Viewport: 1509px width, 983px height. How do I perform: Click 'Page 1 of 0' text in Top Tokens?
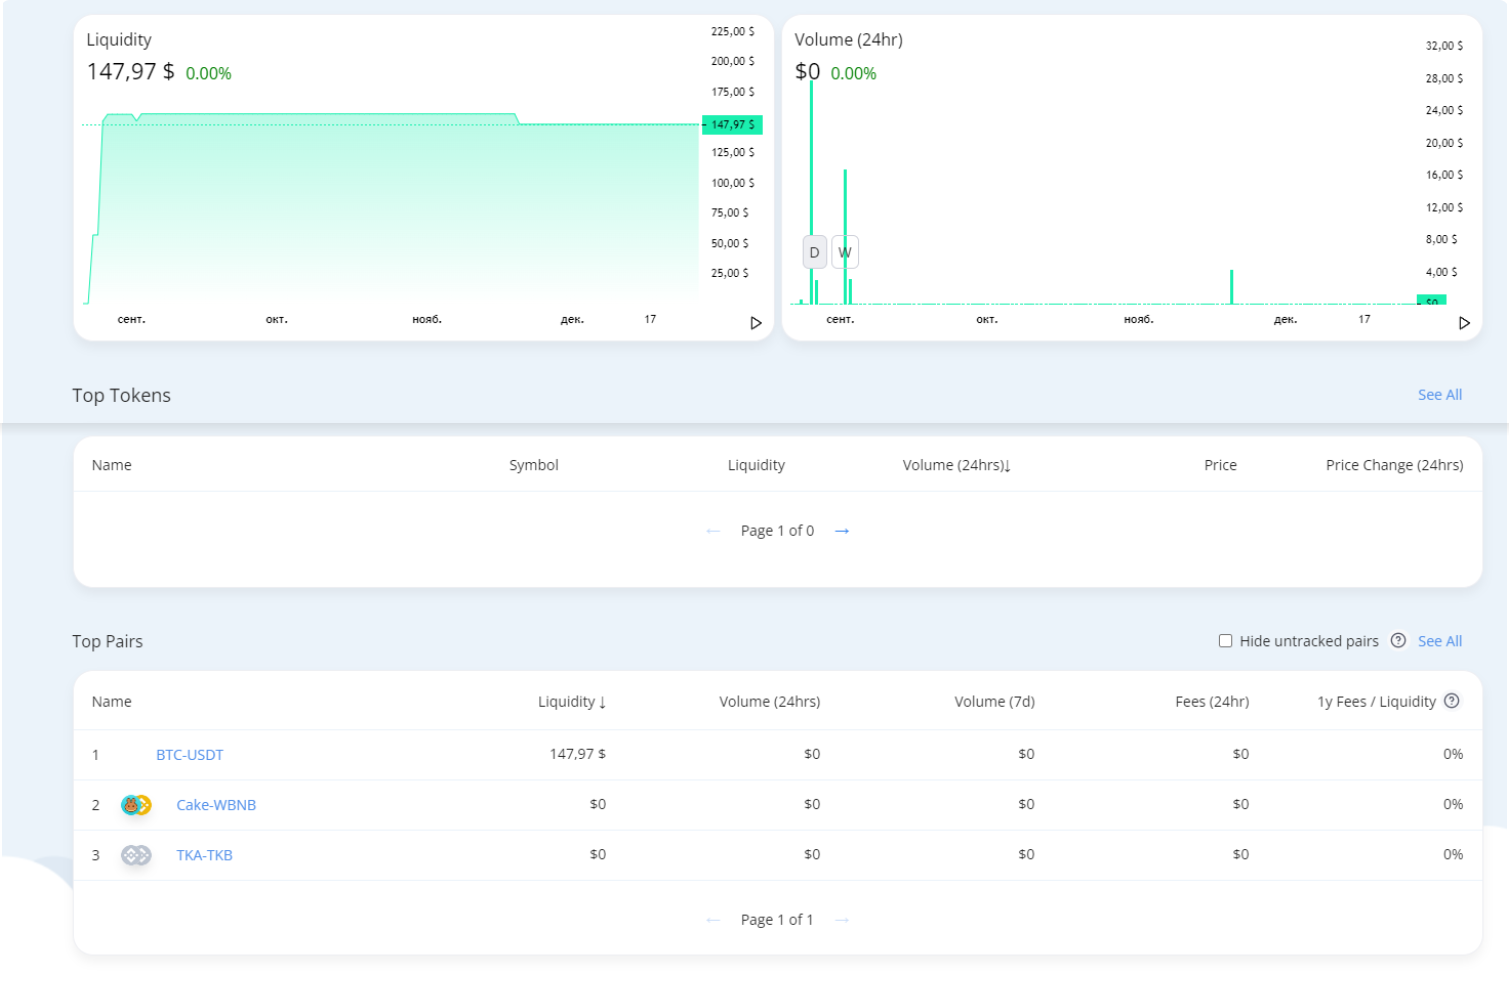pyautogui.click(x=777, y=531)
